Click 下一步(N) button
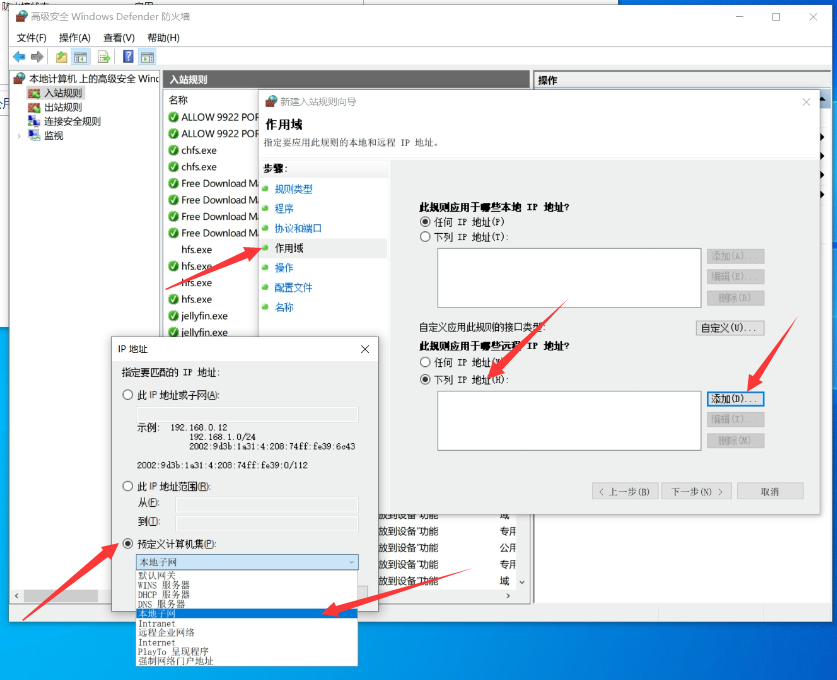Image resolution: width=837 pixels, height=680 pixels. pos(697,491)
